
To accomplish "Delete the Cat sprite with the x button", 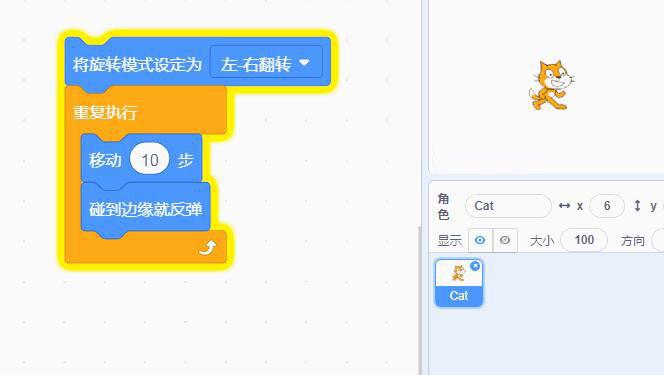I will pyautogui.click(x=475, y=266).
